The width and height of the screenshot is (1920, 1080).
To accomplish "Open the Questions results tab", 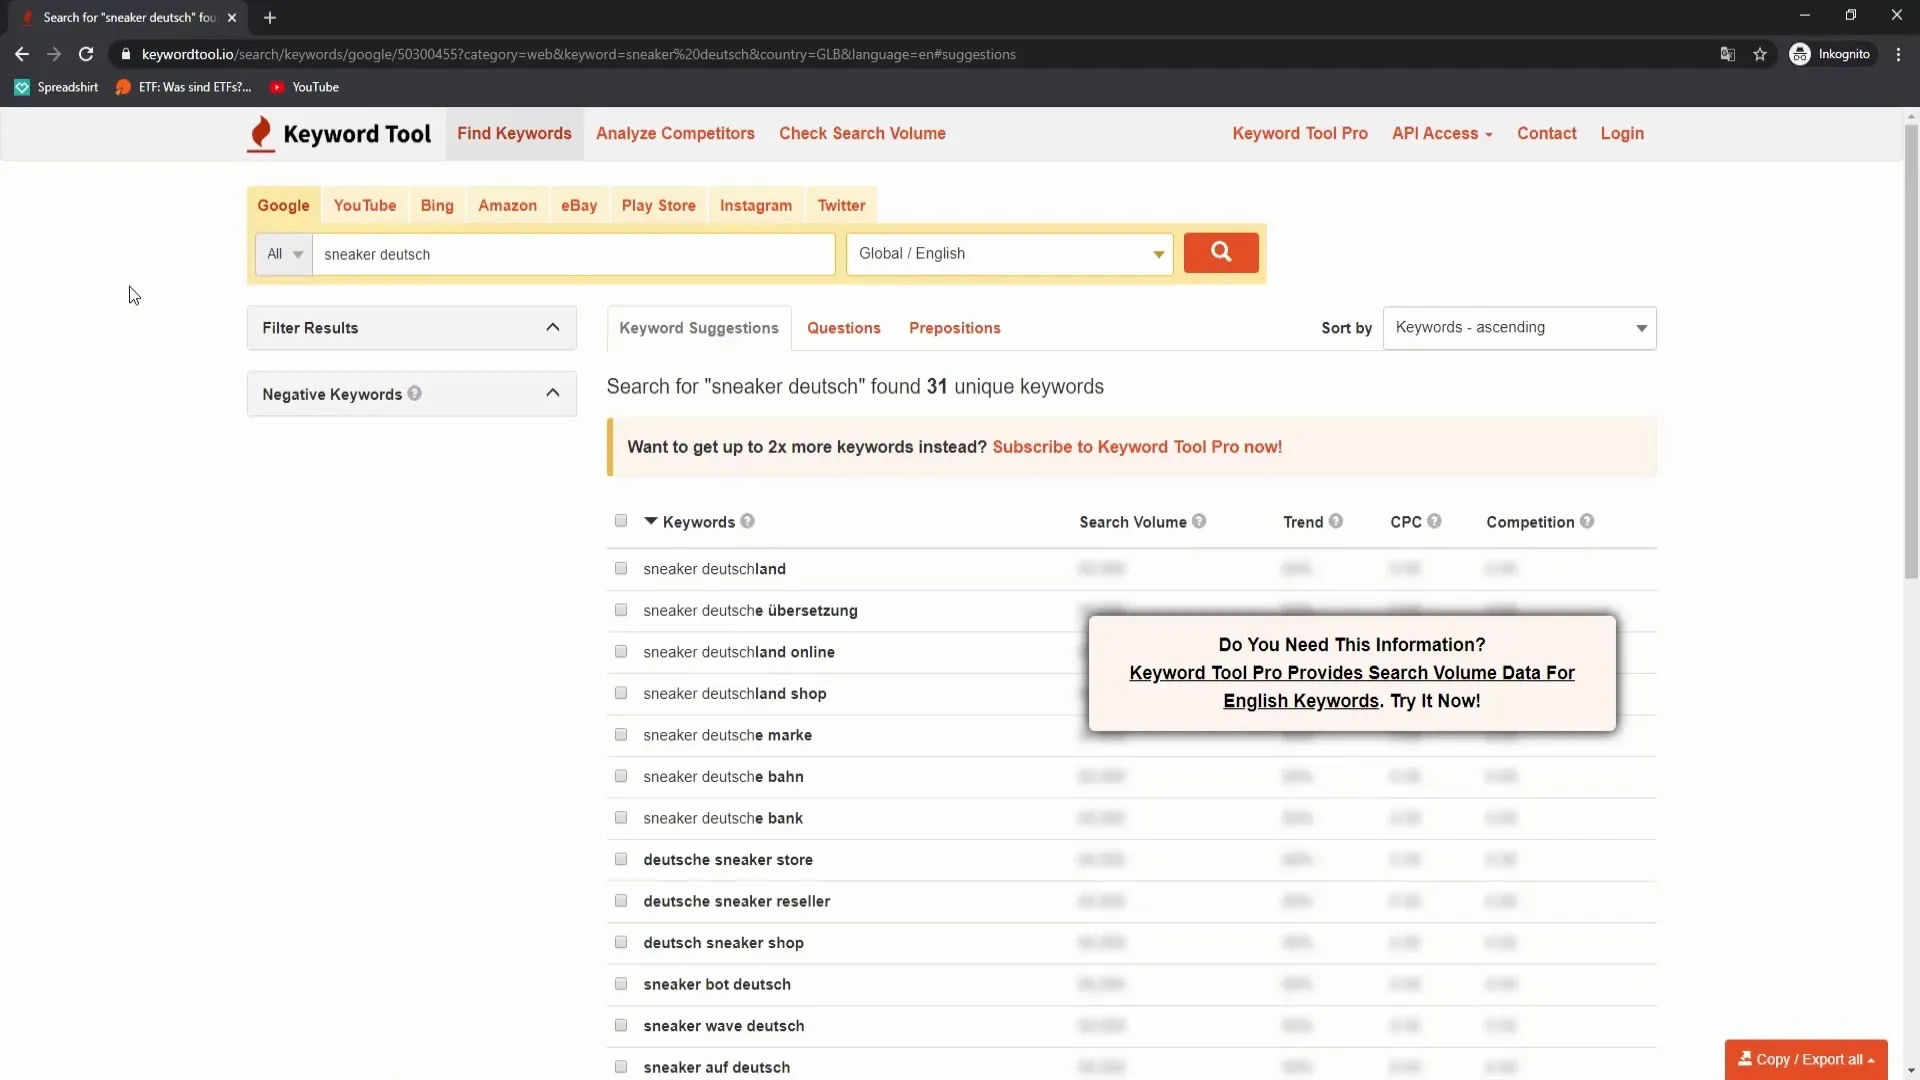I will click(x=844, y=328).
